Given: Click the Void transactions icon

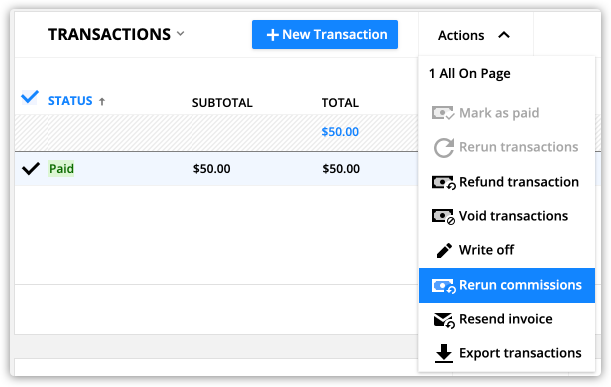Looking at the screenshot, I should click(x=443, y=216).
